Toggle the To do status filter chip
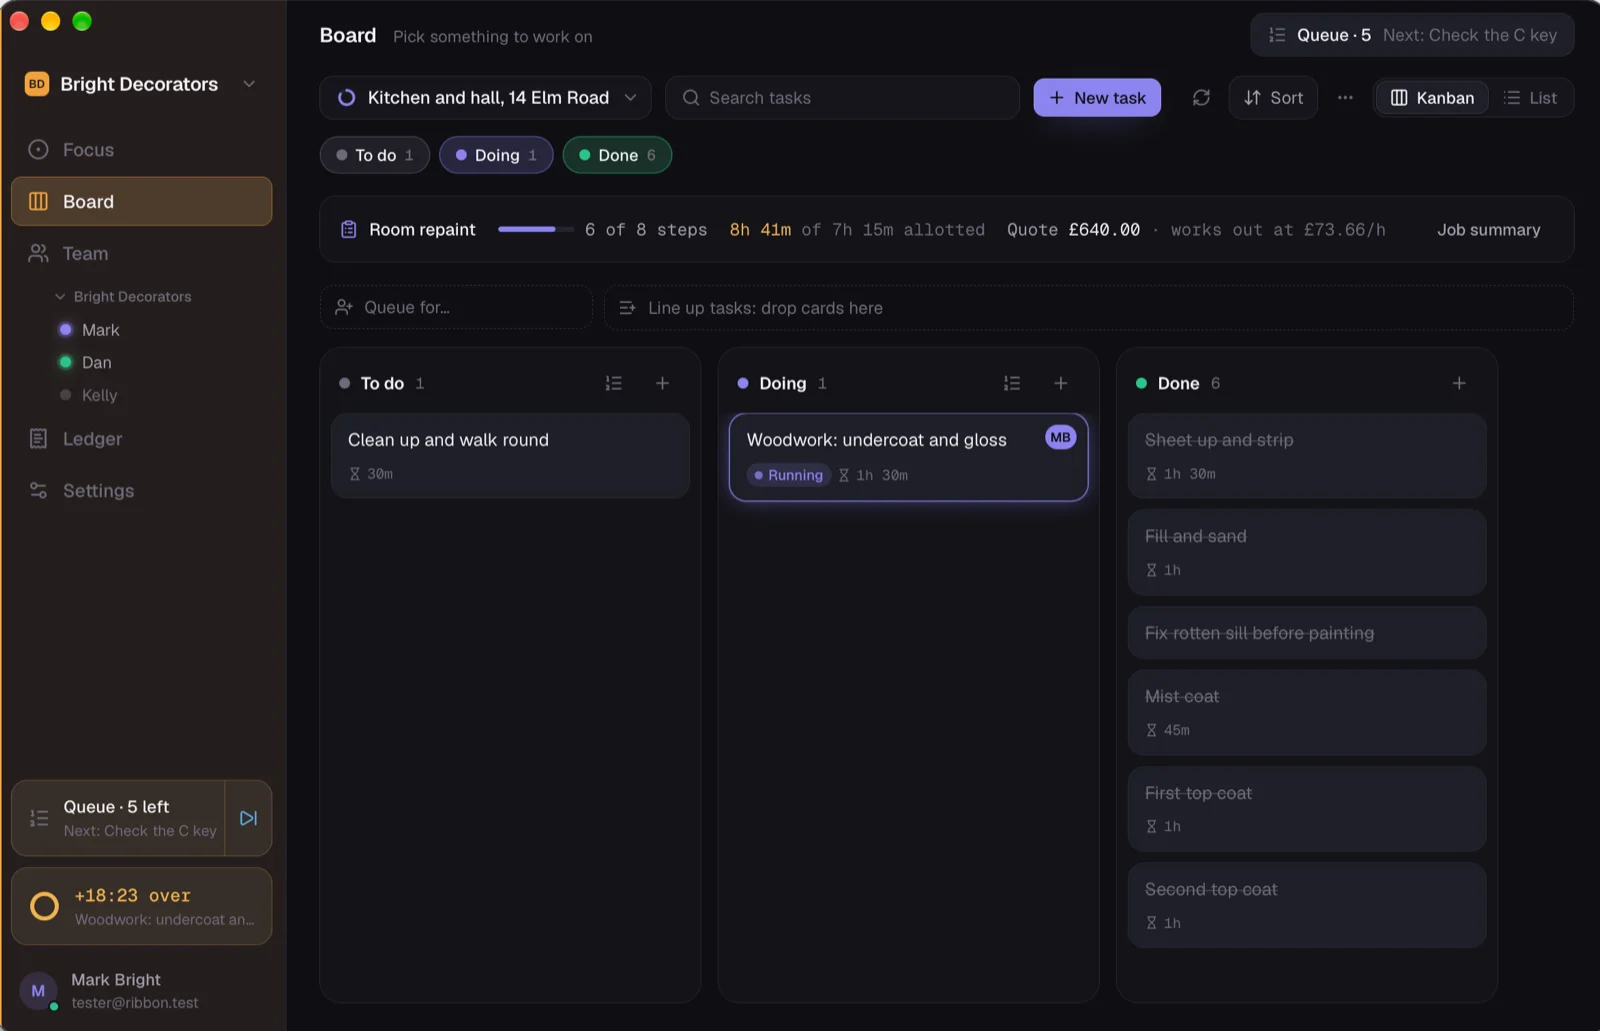 (375, 155)
